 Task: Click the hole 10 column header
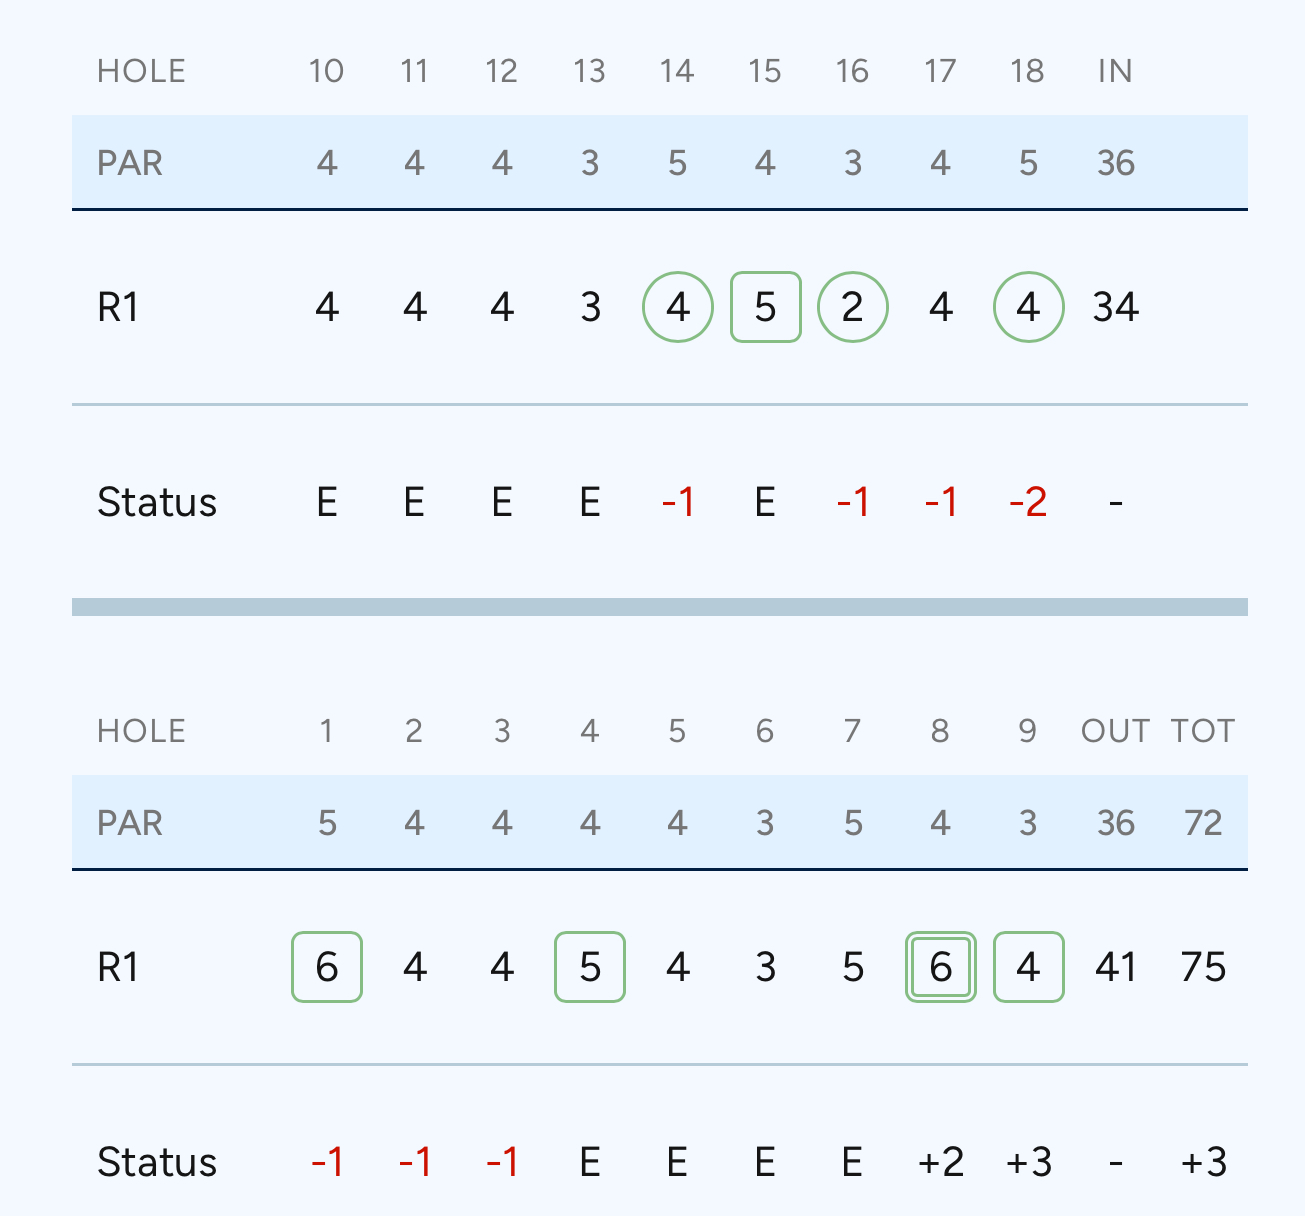pyautogui.click(x=327, y=71)
